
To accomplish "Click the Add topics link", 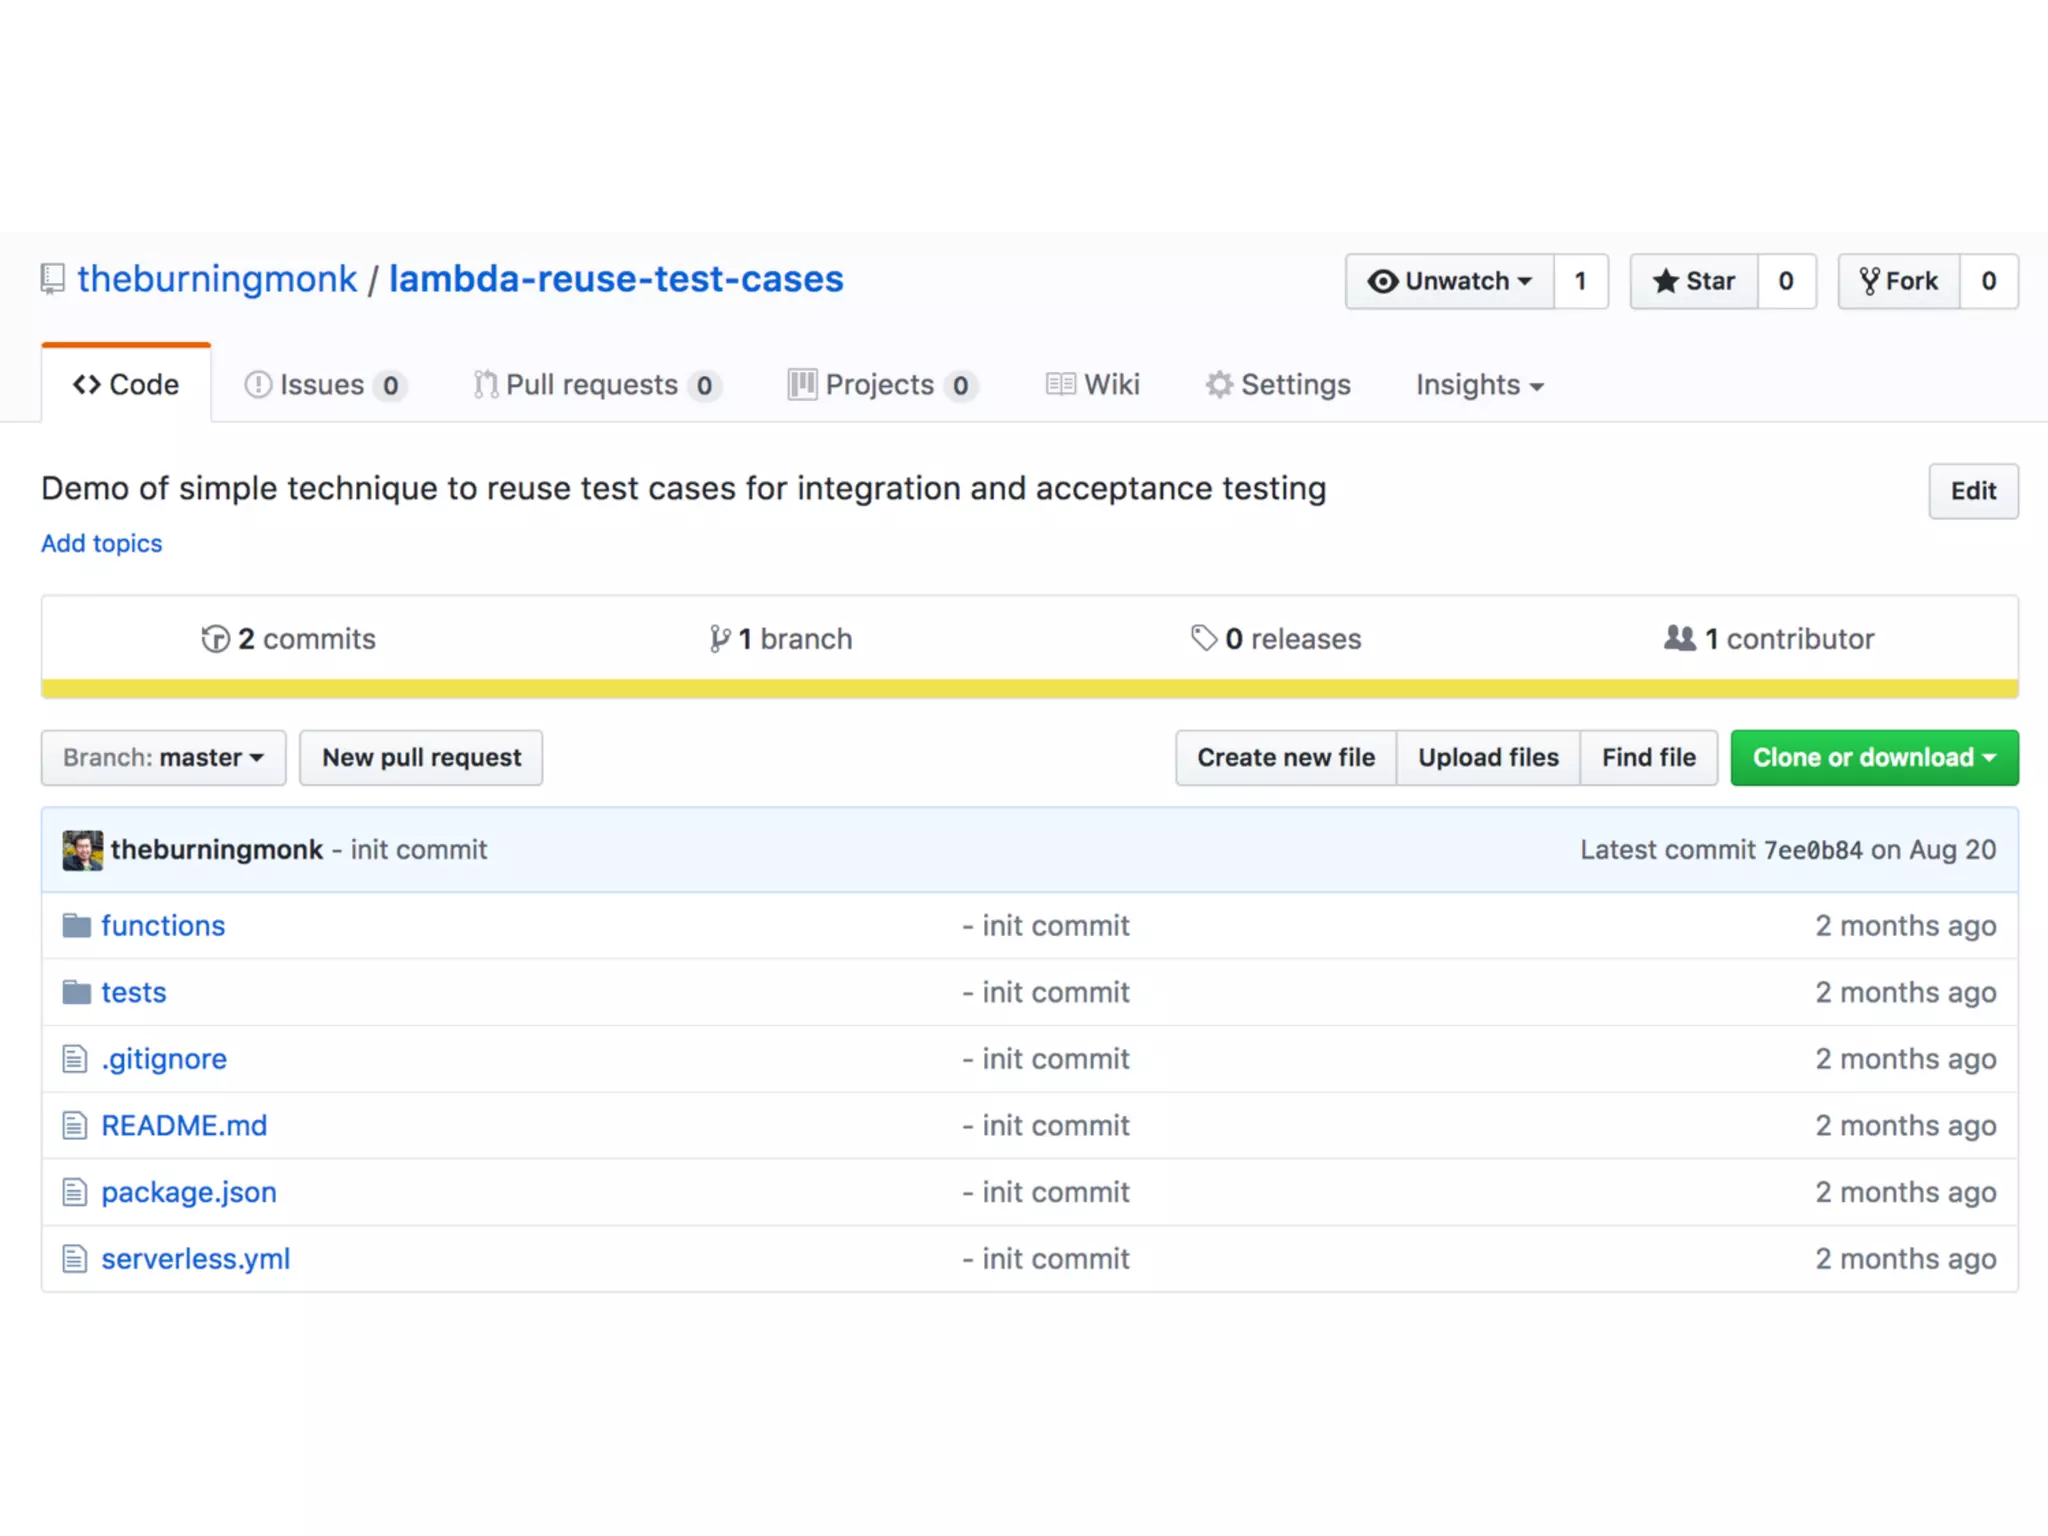I will coord(101,543).
